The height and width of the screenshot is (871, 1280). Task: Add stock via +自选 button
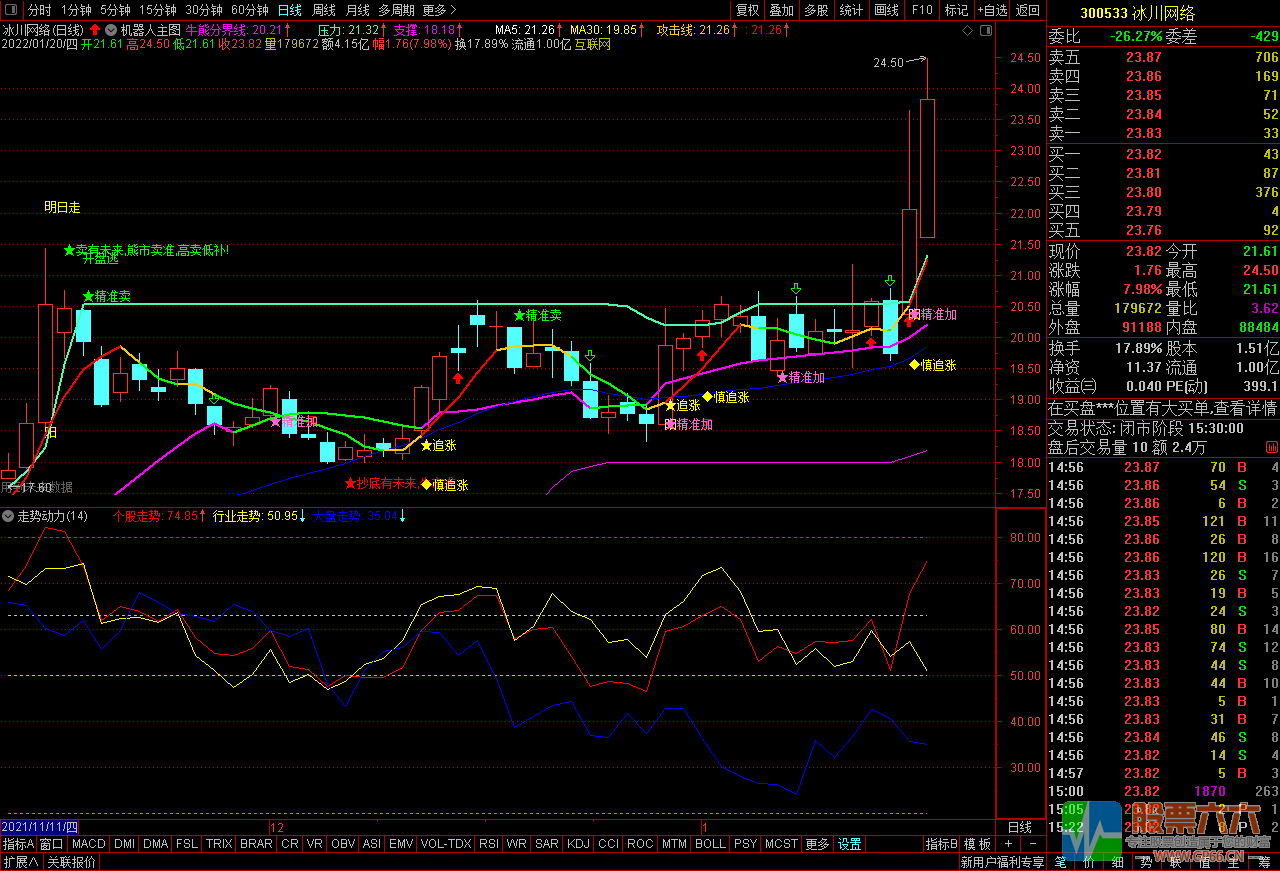[x=992, y=10]
